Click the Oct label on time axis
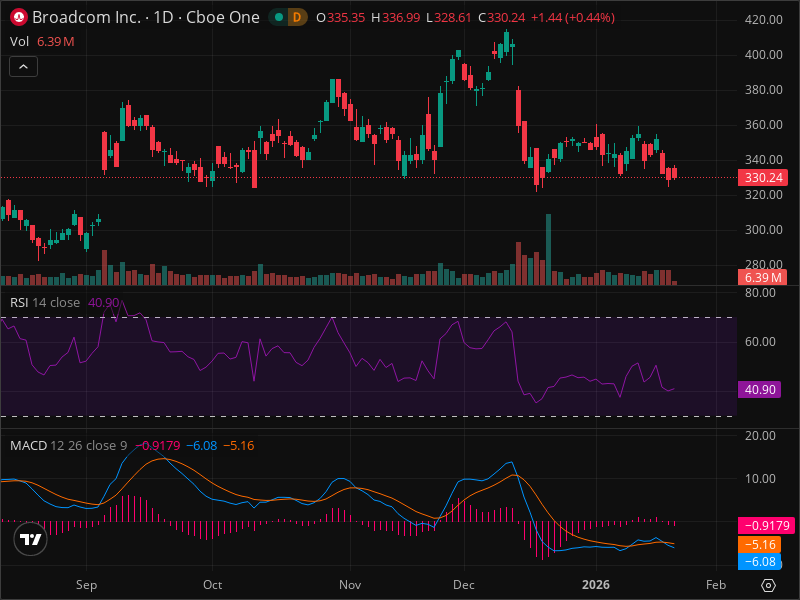Image resolution: width=800 pixels, height=600 pixels. (212, 585)
